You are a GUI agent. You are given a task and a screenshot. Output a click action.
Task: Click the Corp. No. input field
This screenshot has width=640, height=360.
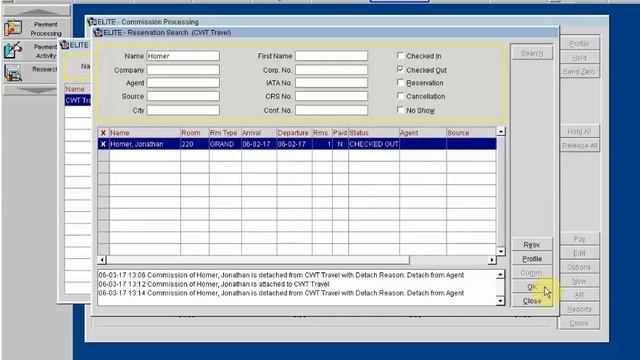(x=331, y=70)
